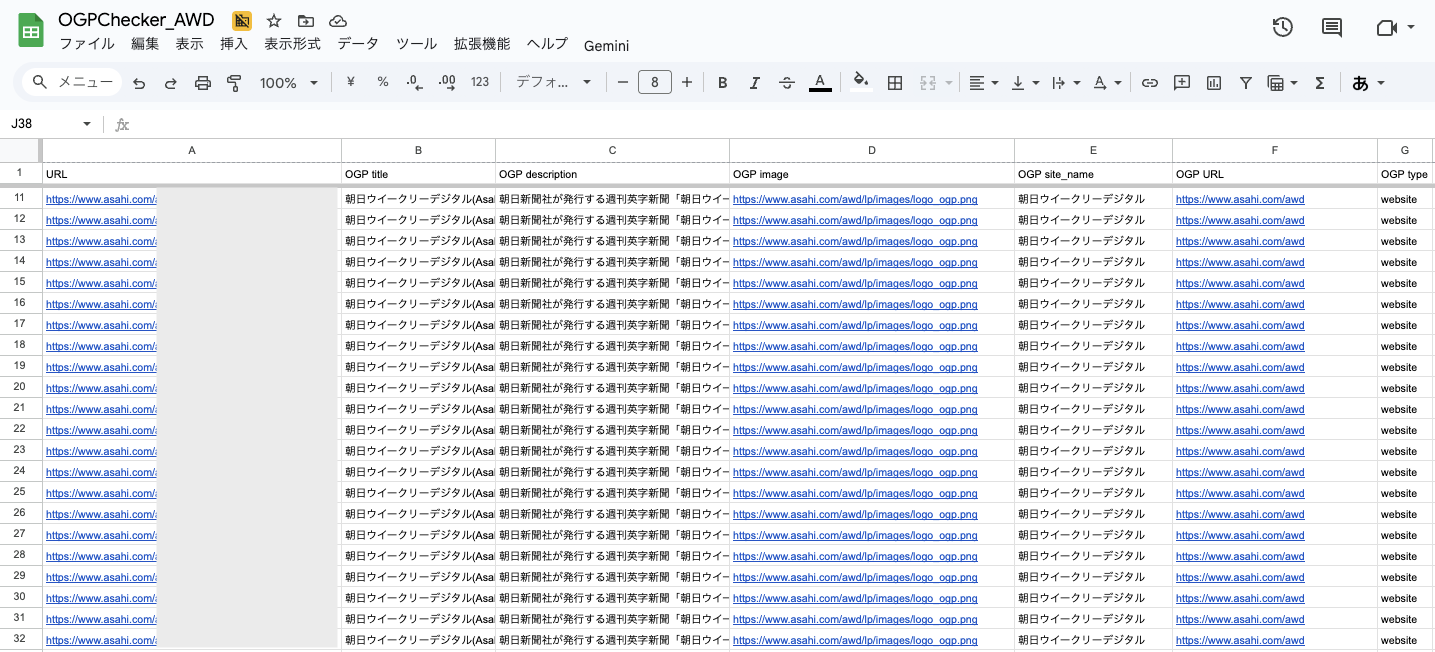The image size is (1435, 652).
Task: Insert a comment from toolbar
Action: point(1182,83)
